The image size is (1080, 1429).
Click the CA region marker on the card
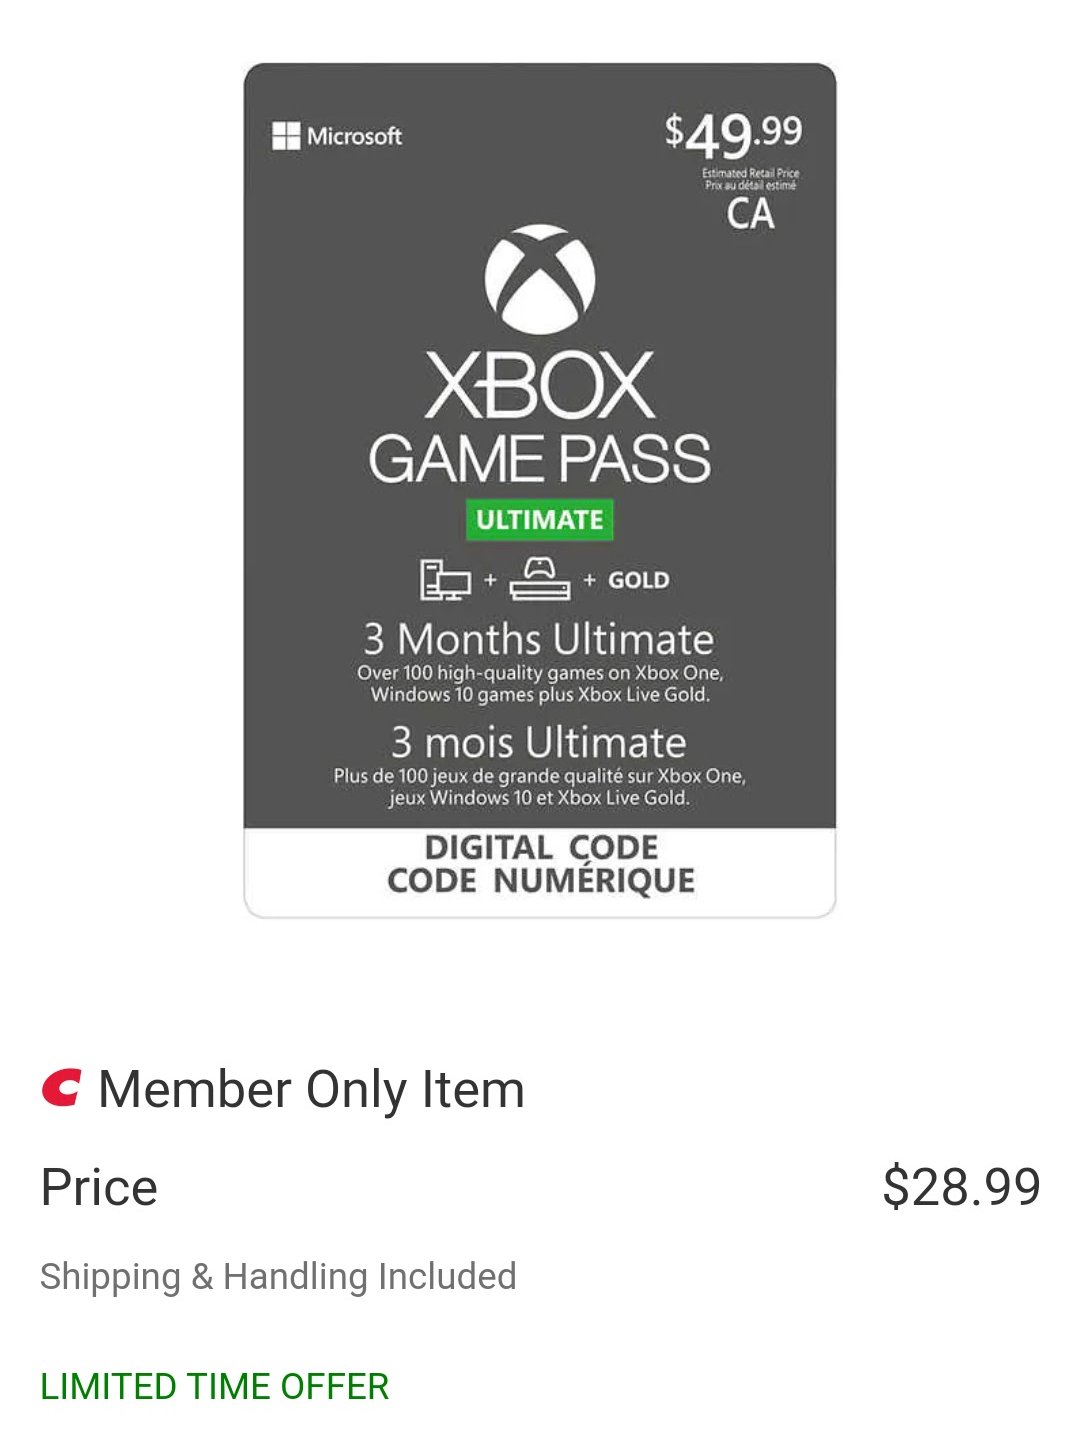coord(750,214)
